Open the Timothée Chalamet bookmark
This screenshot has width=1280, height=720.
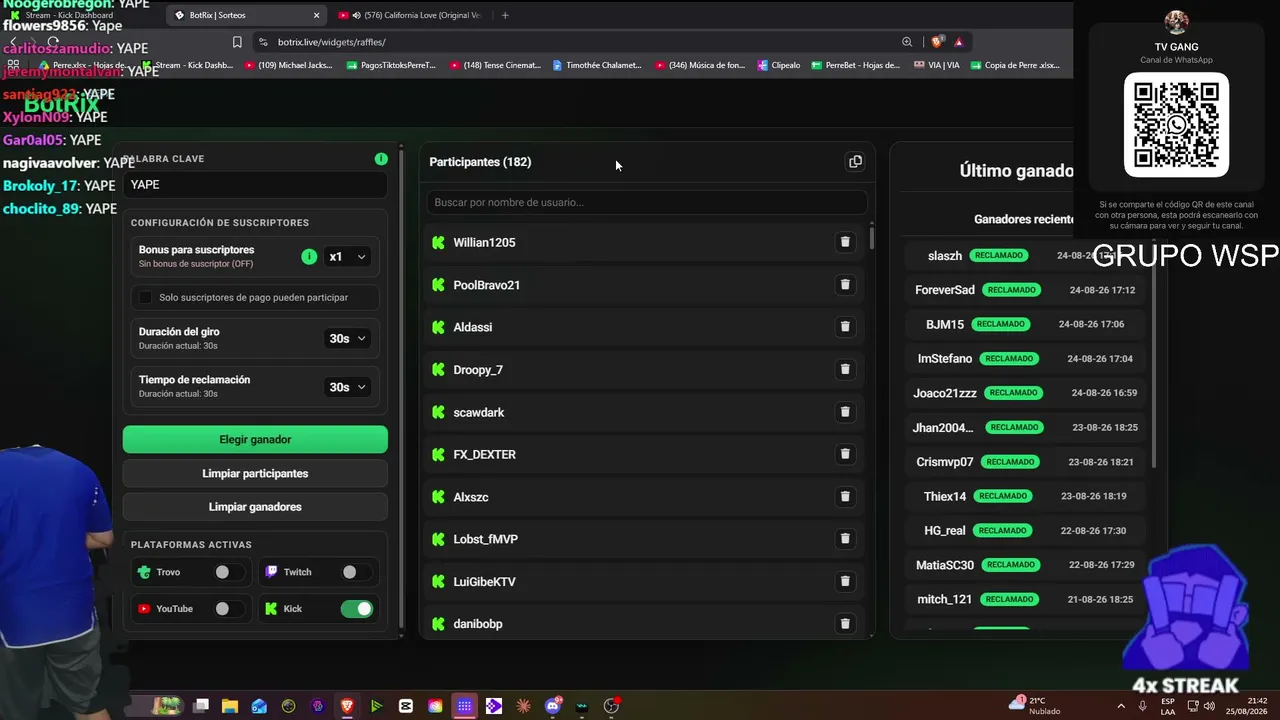(x=597, y=66)
